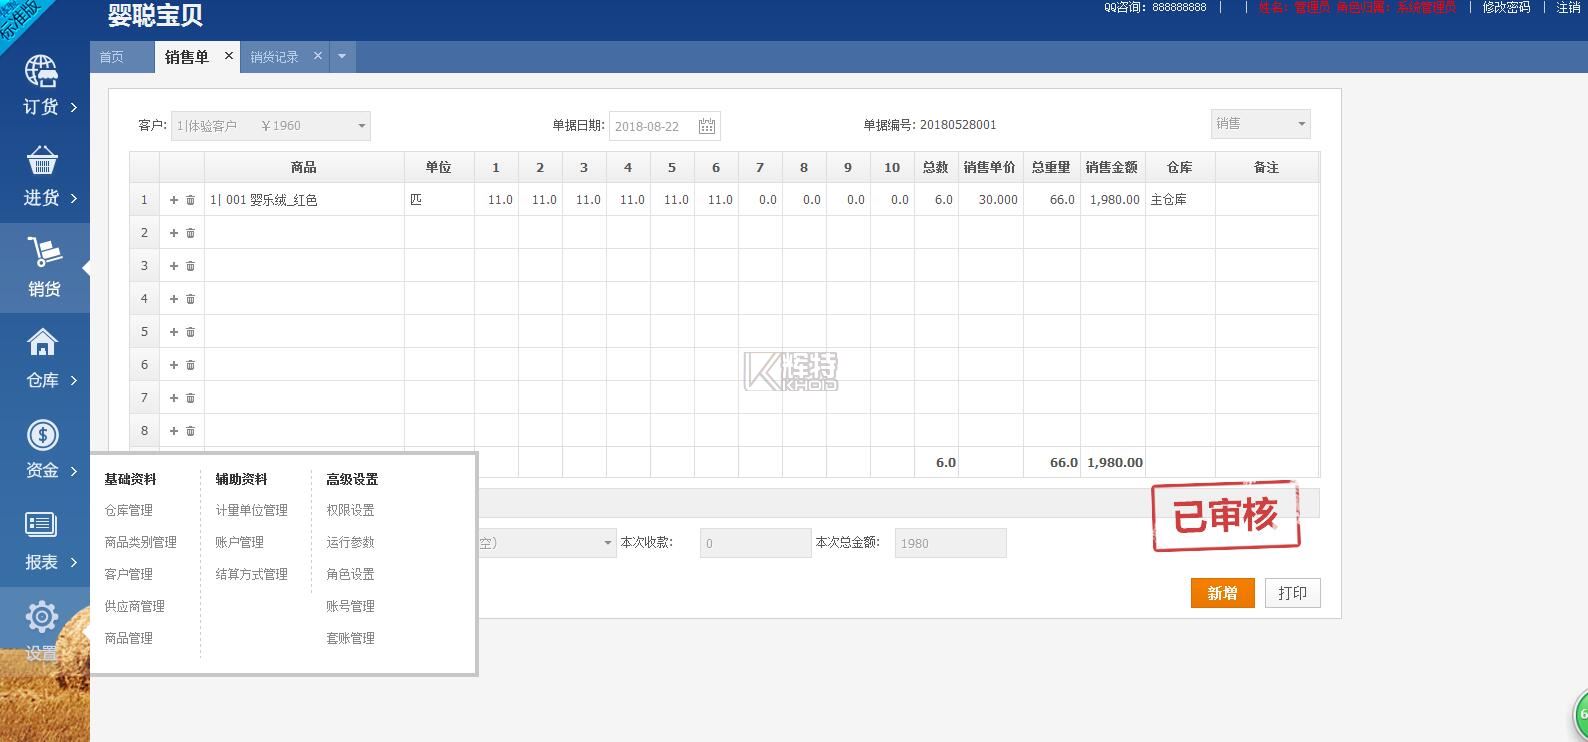Click the 设置 settings gear icon
The width and height of the screenshot is (1588, 742).
[42, 617]
